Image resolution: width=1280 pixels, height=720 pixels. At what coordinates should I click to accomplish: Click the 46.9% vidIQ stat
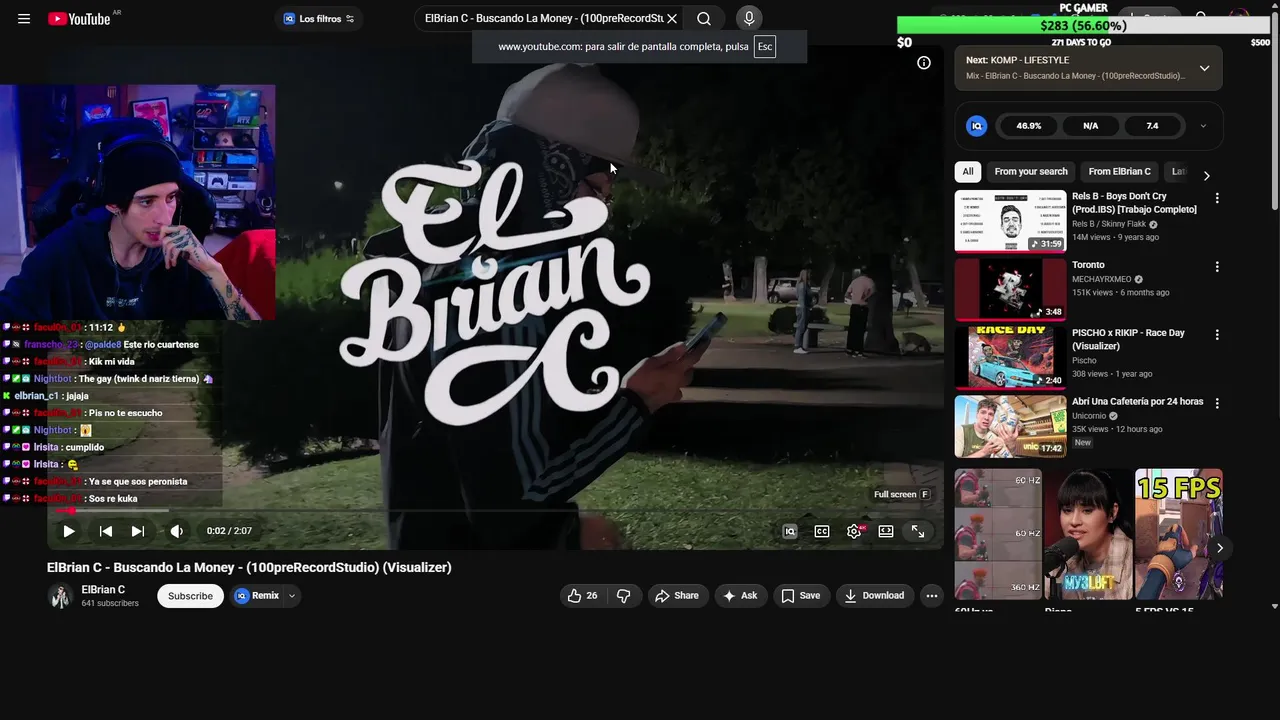point(1029,126)
